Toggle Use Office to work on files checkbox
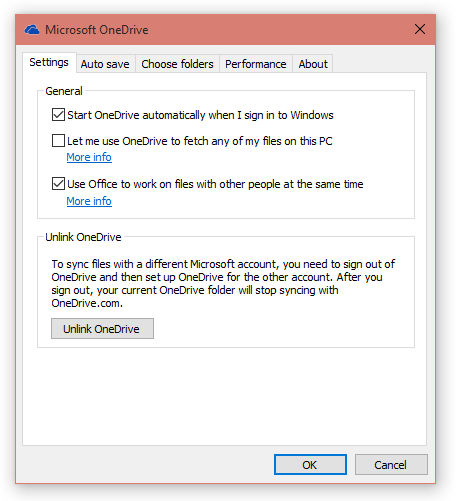Viewport: 456px width, 501px height. tap(58, 184)
